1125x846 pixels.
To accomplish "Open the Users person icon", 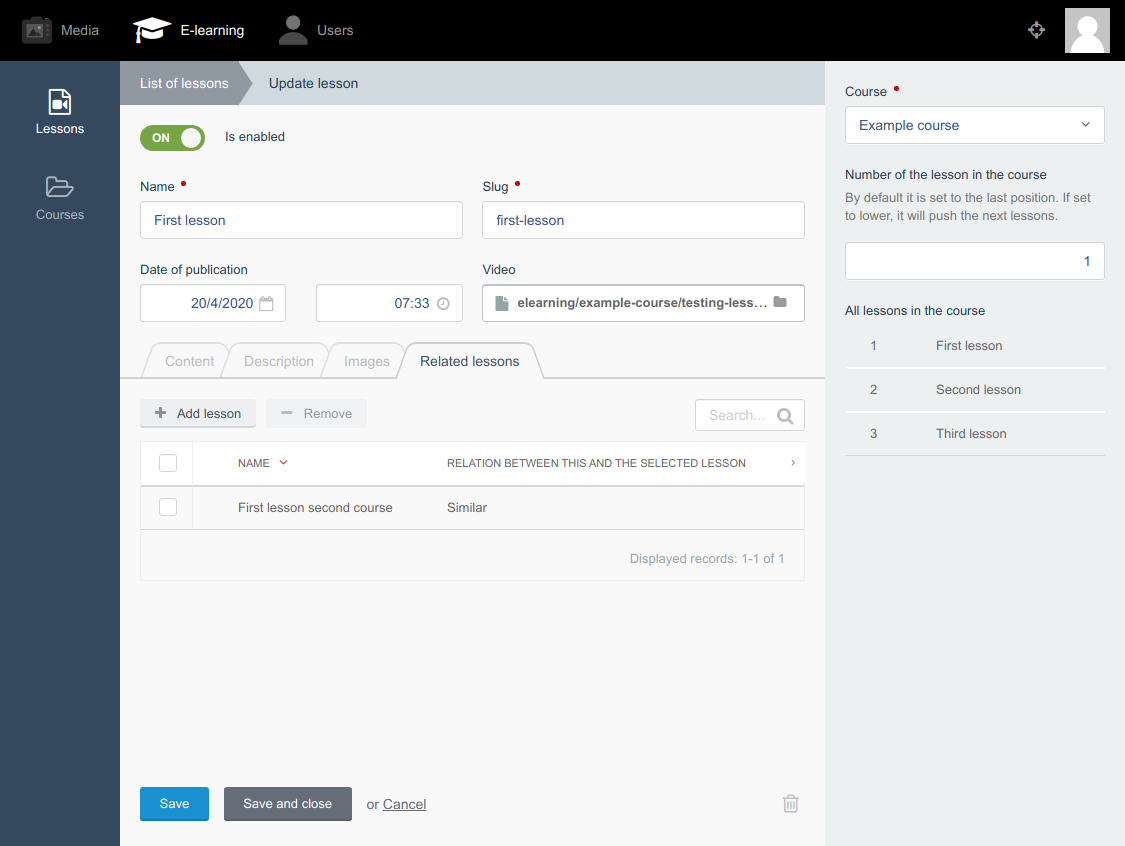I will point(293,30).
